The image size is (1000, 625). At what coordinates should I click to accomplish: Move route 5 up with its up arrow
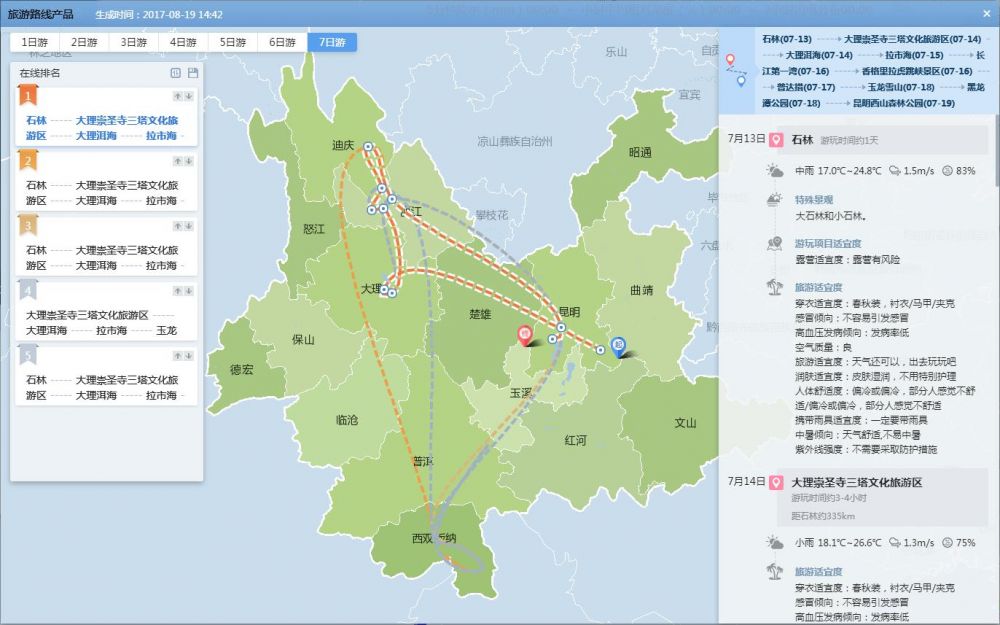[x=177, y=356]
